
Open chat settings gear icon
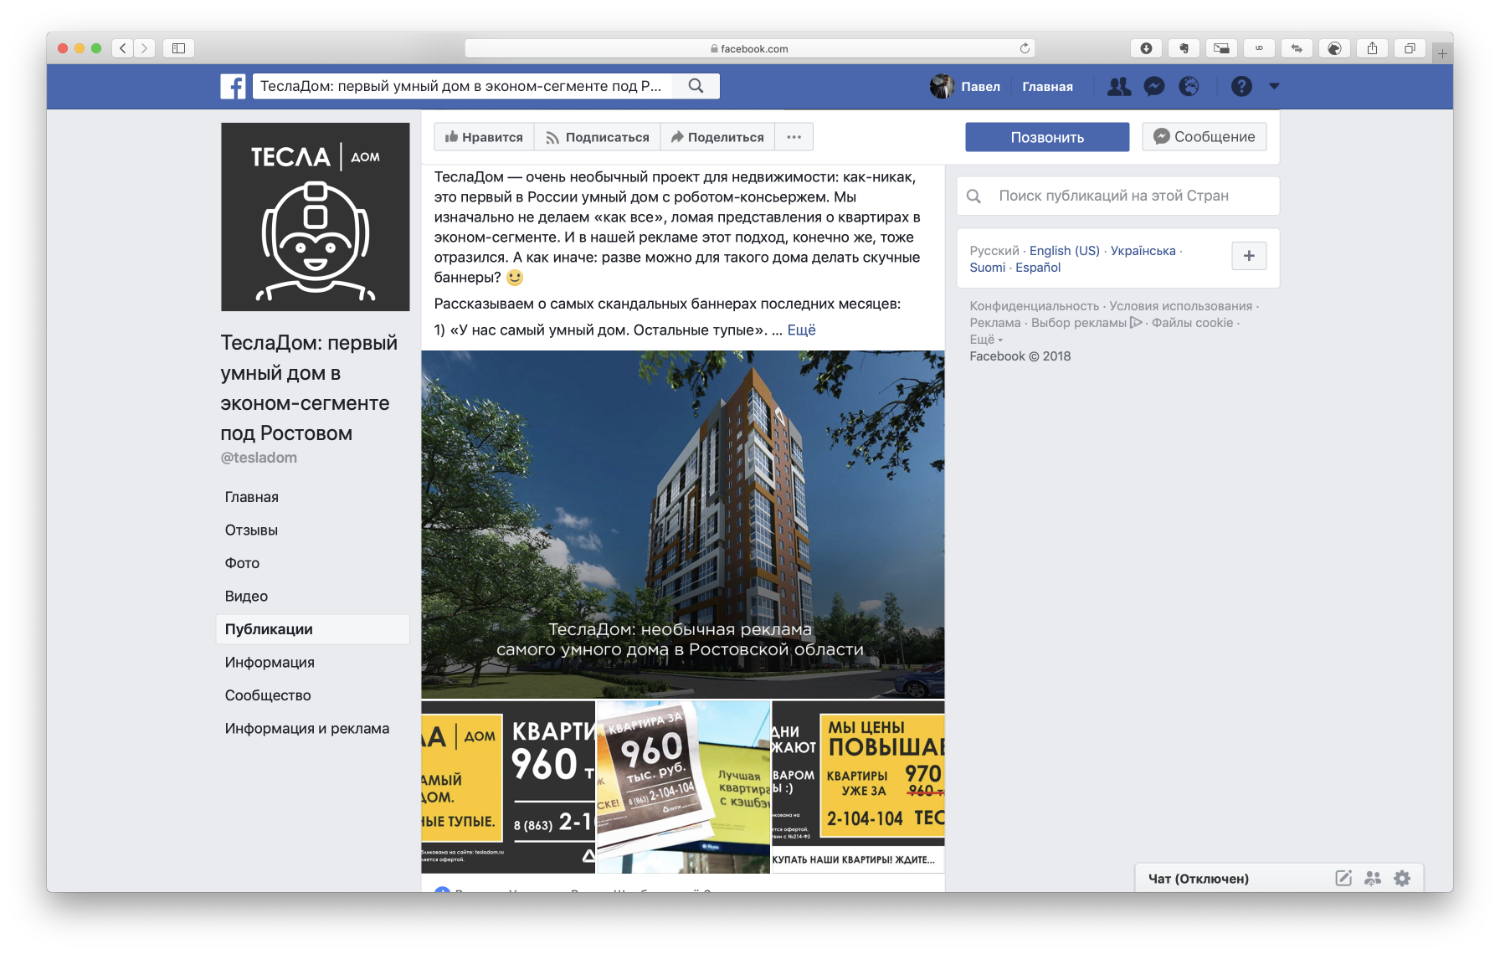coord(1402,878)
